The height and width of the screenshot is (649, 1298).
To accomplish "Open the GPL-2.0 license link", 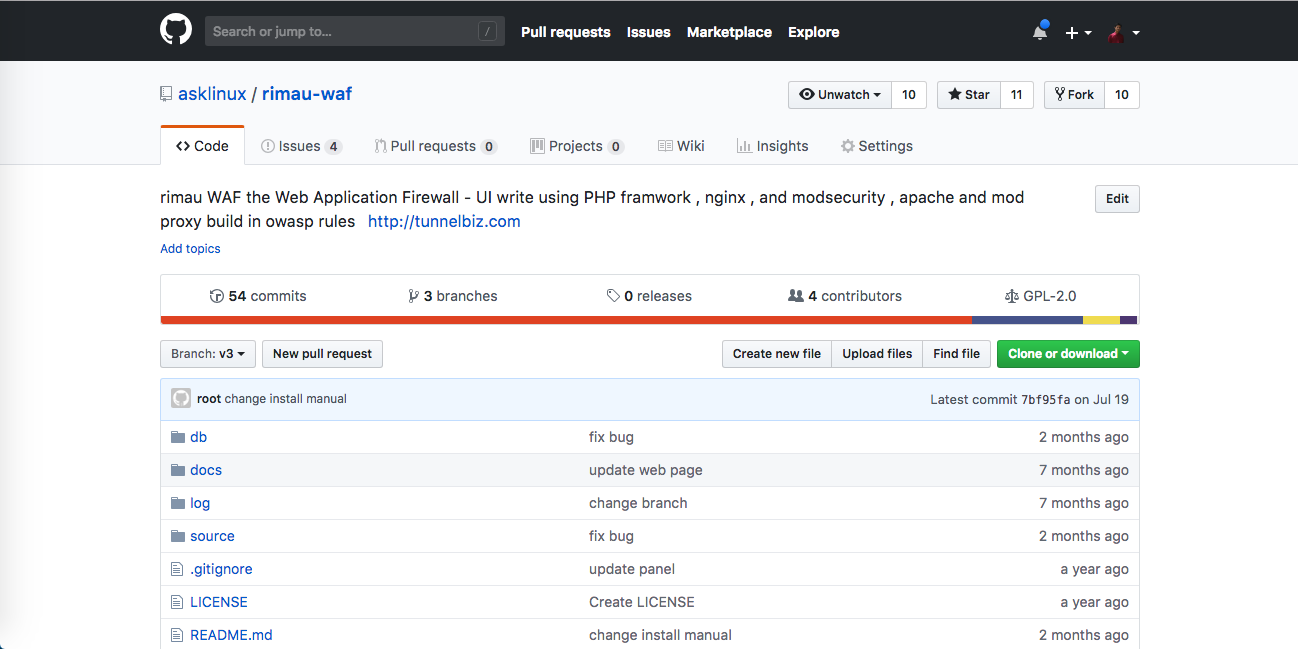I will pyautogui.click(x=1040, y=296).
